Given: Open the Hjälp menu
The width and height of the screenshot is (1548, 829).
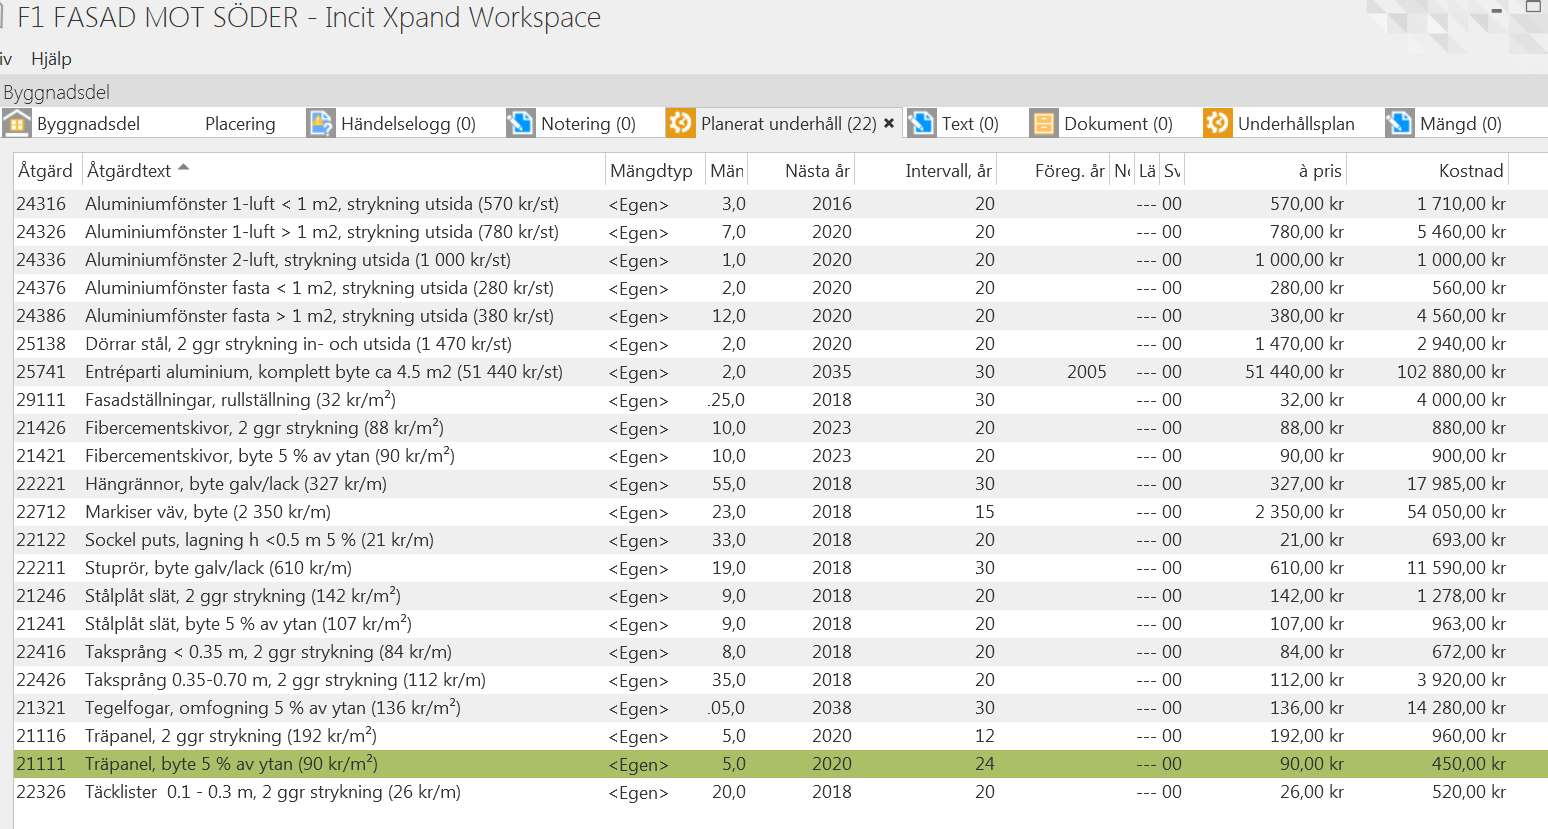Looking at the screenshot, I should 51,59.
